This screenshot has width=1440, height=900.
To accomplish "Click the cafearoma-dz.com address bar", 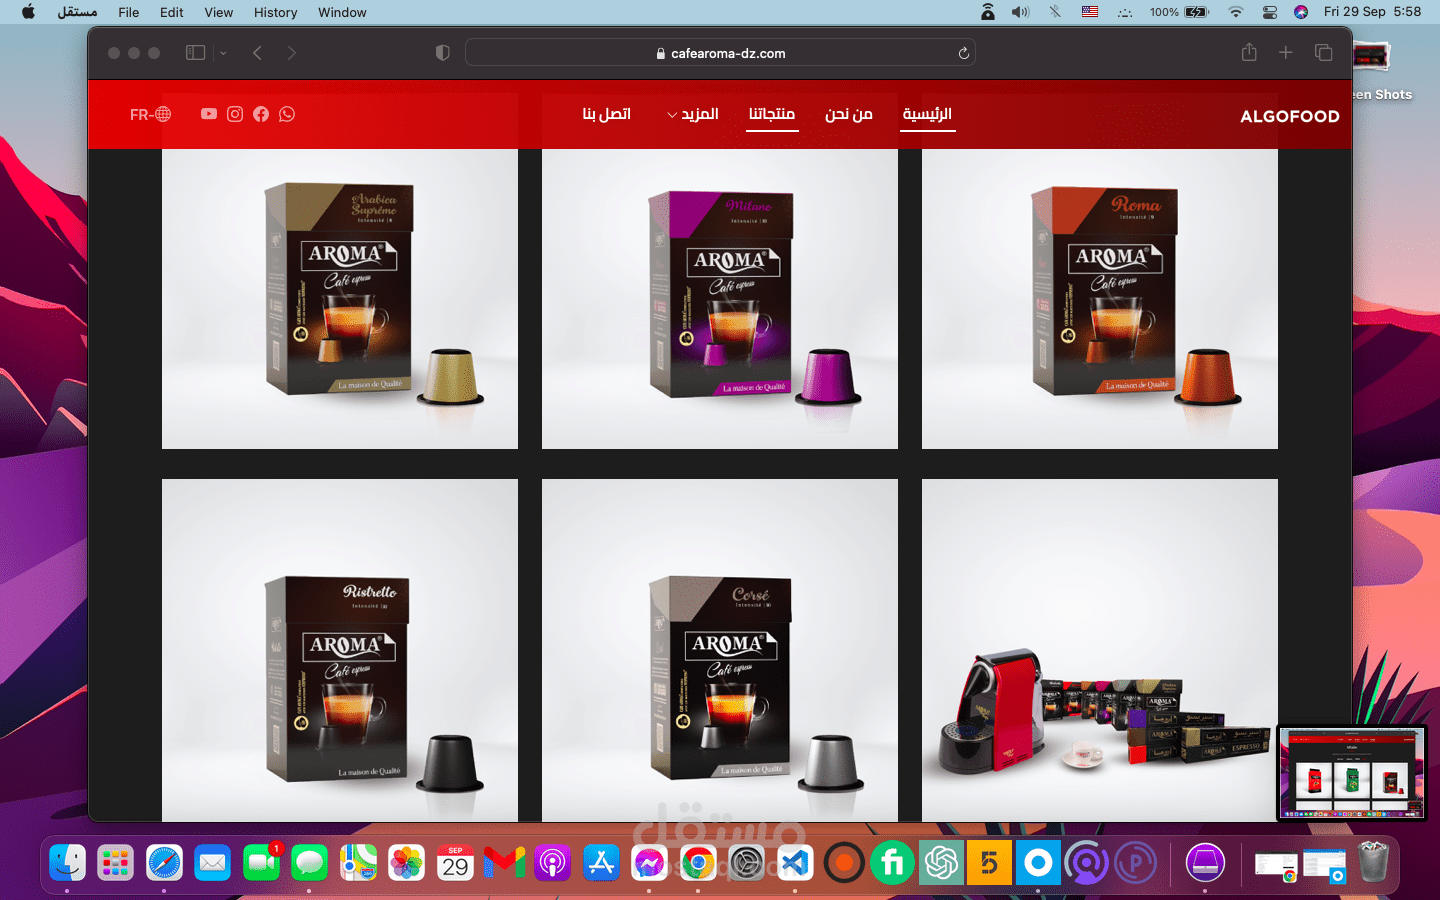I will [x=720, y=53].
